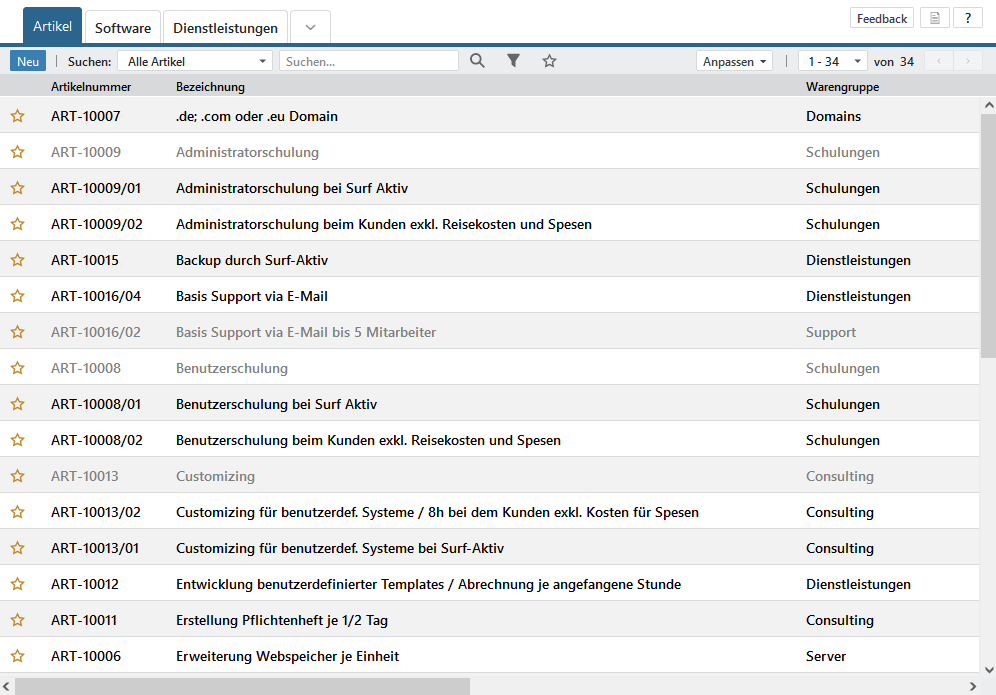Click the favorites star in the toolbar
The height and width of the screenshot is (695, 996).
pos(549,61)
